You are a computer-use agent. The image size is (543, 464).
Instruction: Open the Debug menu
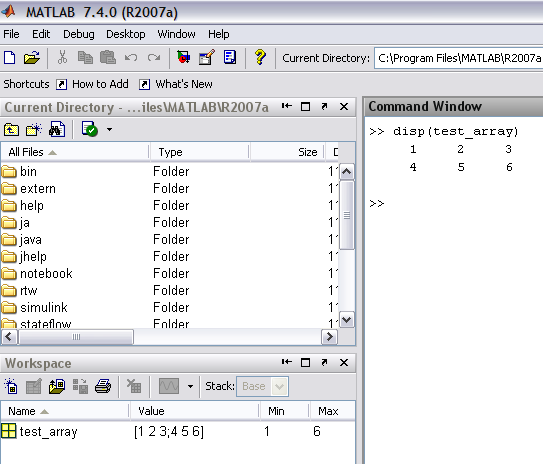click(79, 34)
